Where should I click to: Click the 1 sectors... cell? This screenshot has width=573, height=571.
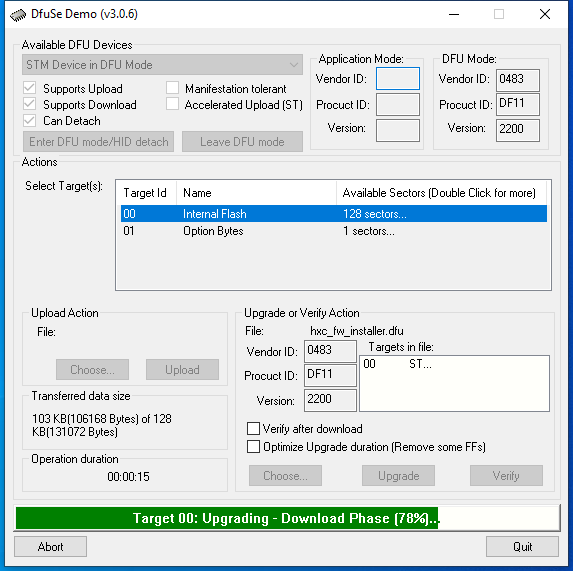(369, 231)
